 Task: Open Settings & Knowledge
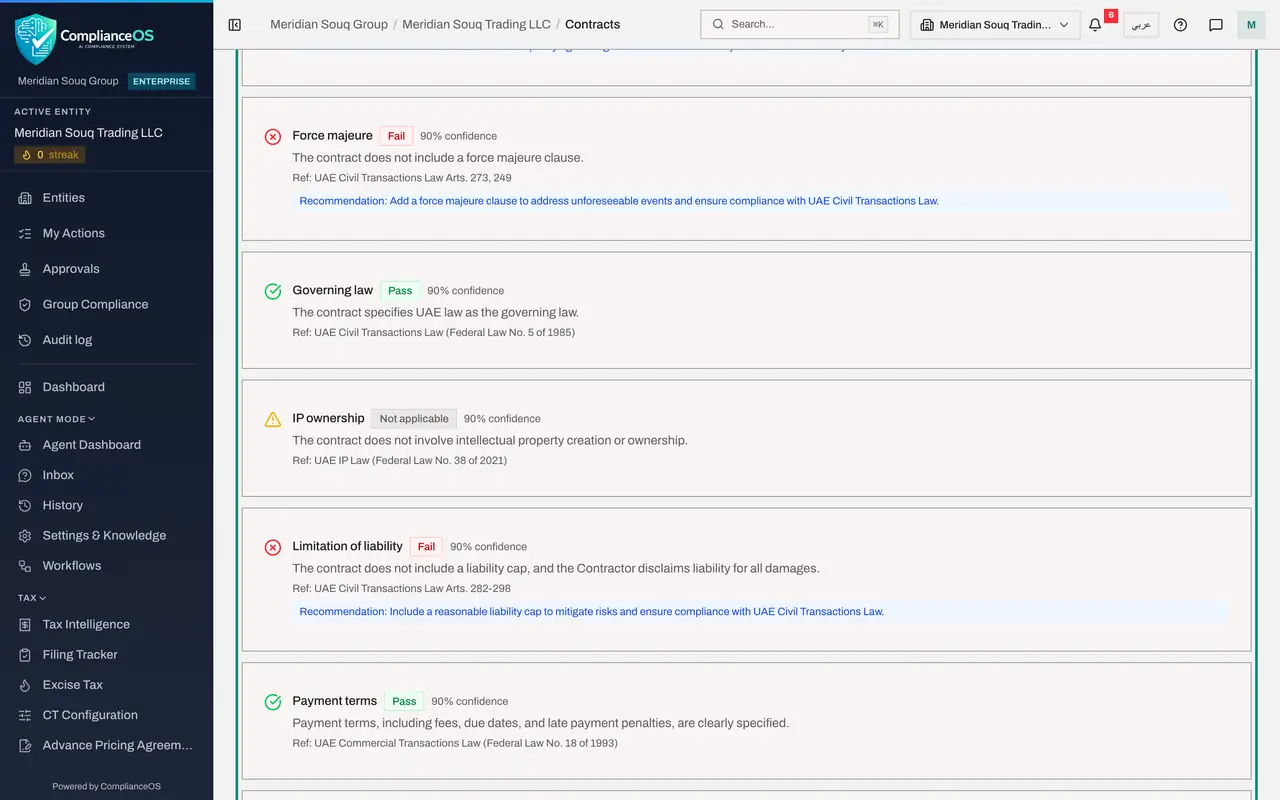point(106,535)
